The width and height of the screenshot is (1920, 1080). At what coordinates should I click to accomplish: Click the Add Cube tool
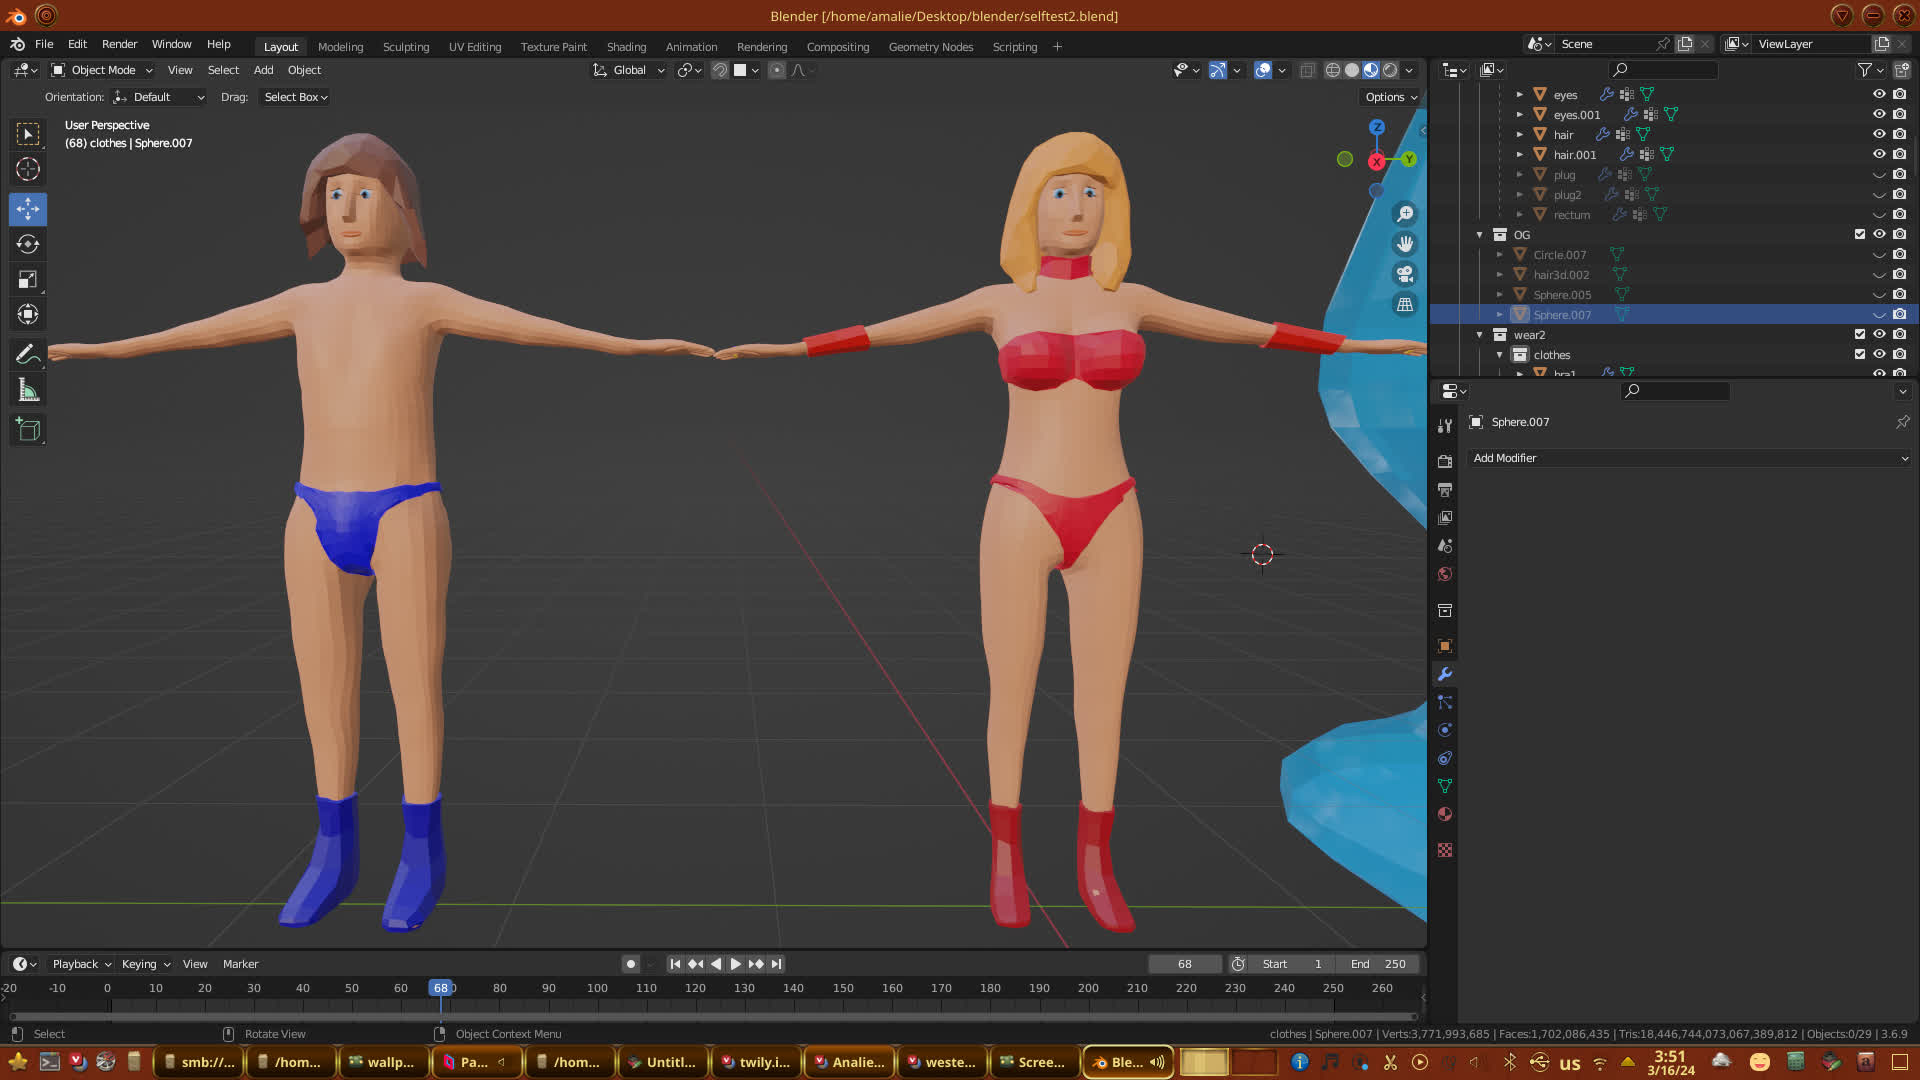point(28,430)
